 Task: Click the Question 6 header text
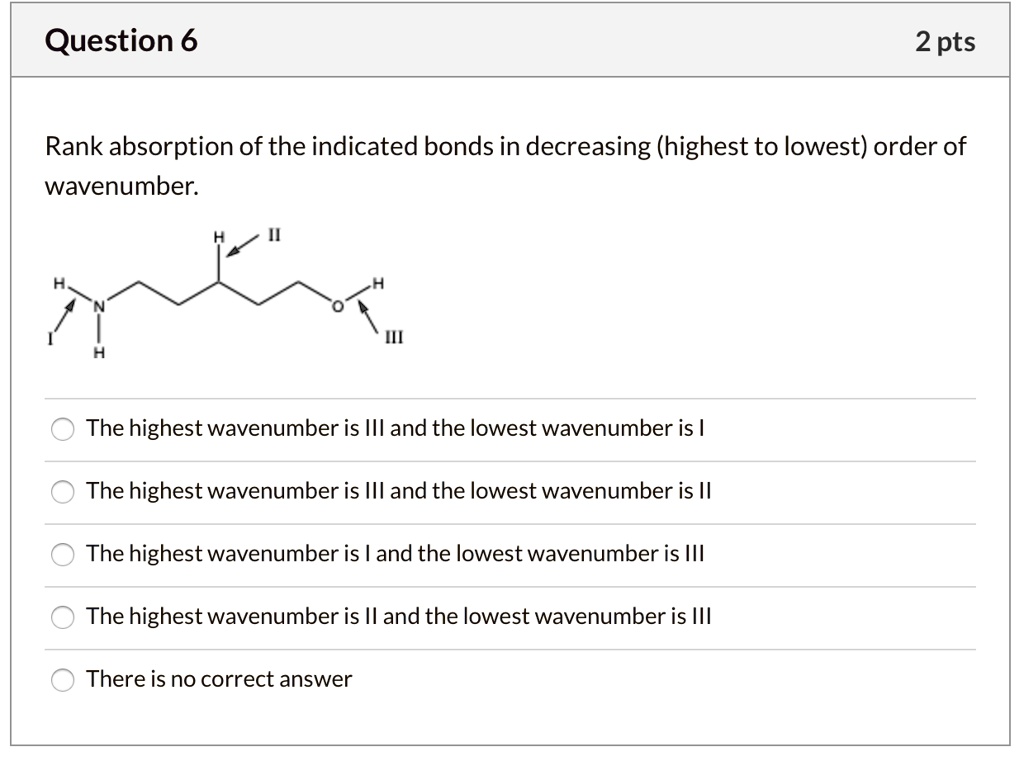point(120,40)
